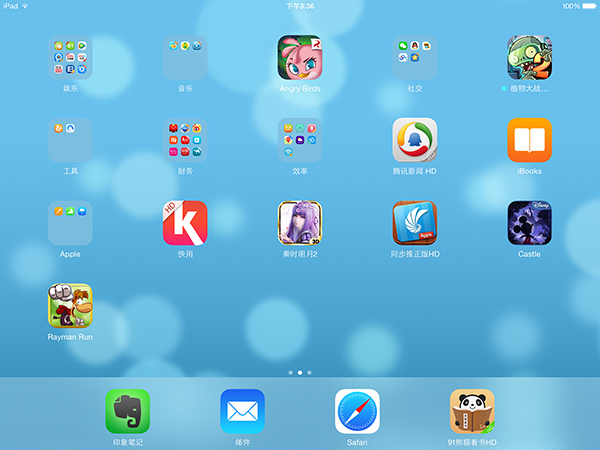Launch Plants vs Zombies 2 app
This screenshot has height=450, width=600.
(530, 57)
